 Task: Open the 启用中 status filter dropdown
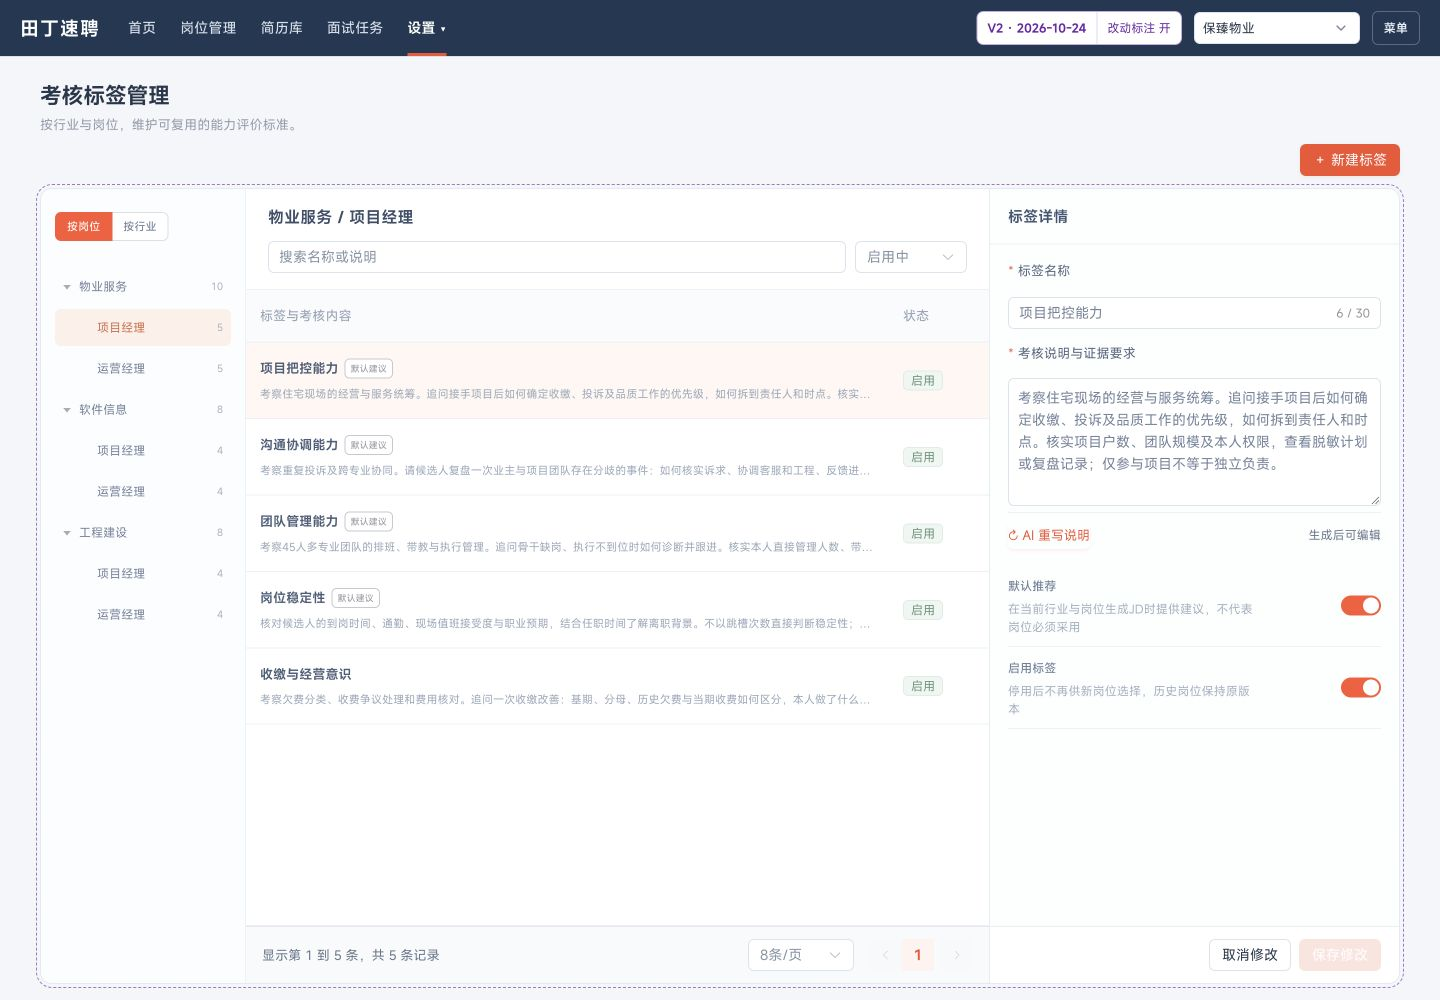pos(910,257)
